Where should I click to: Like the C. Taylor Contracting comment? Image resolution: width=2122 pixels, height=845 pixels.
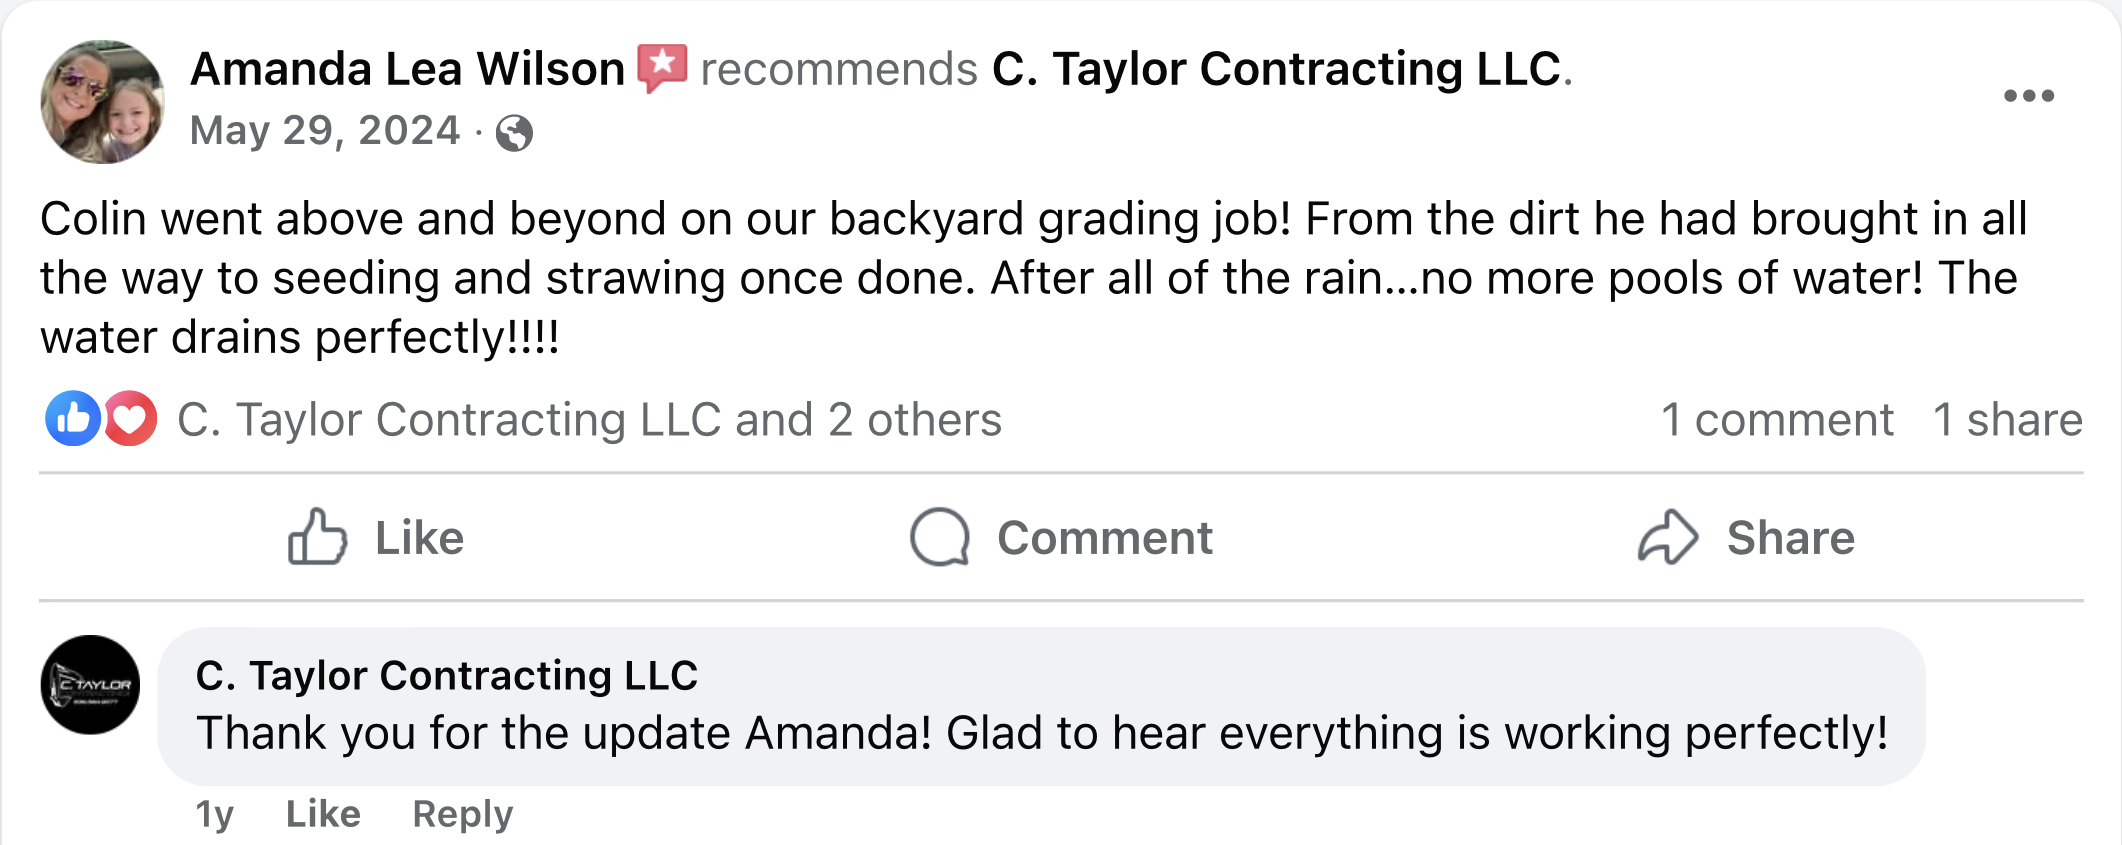323,814
